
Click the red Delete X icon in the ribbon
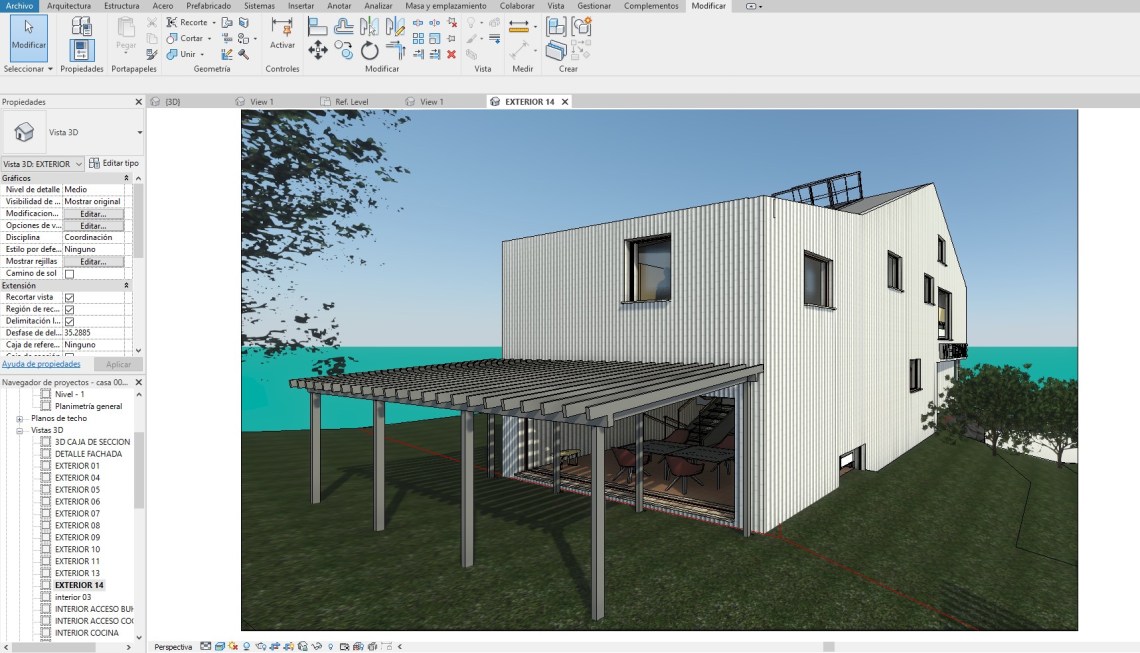tap(451, 54)
